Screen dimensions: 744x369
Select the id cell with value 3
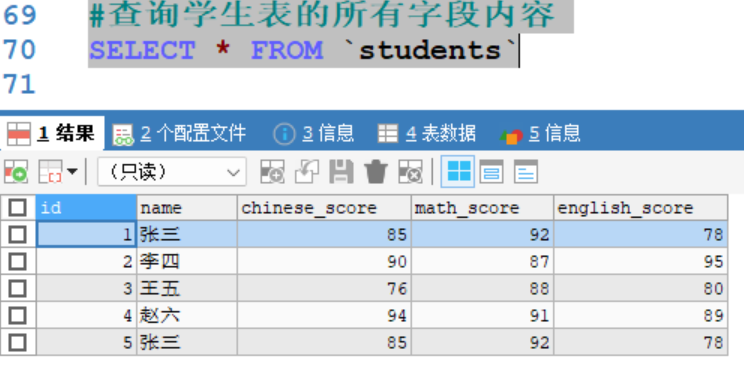[x=86, y=288]
